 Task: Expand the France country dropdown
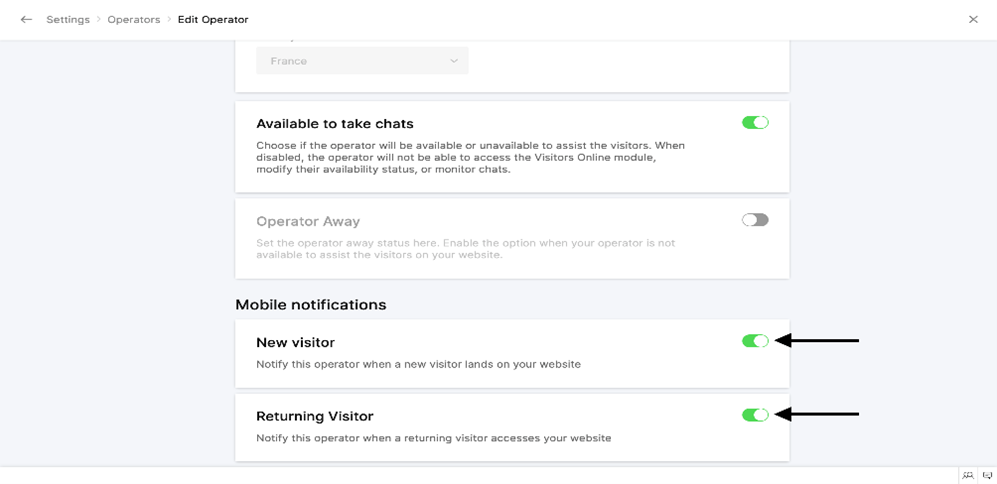pyautogui.click(x=362, y=61)
